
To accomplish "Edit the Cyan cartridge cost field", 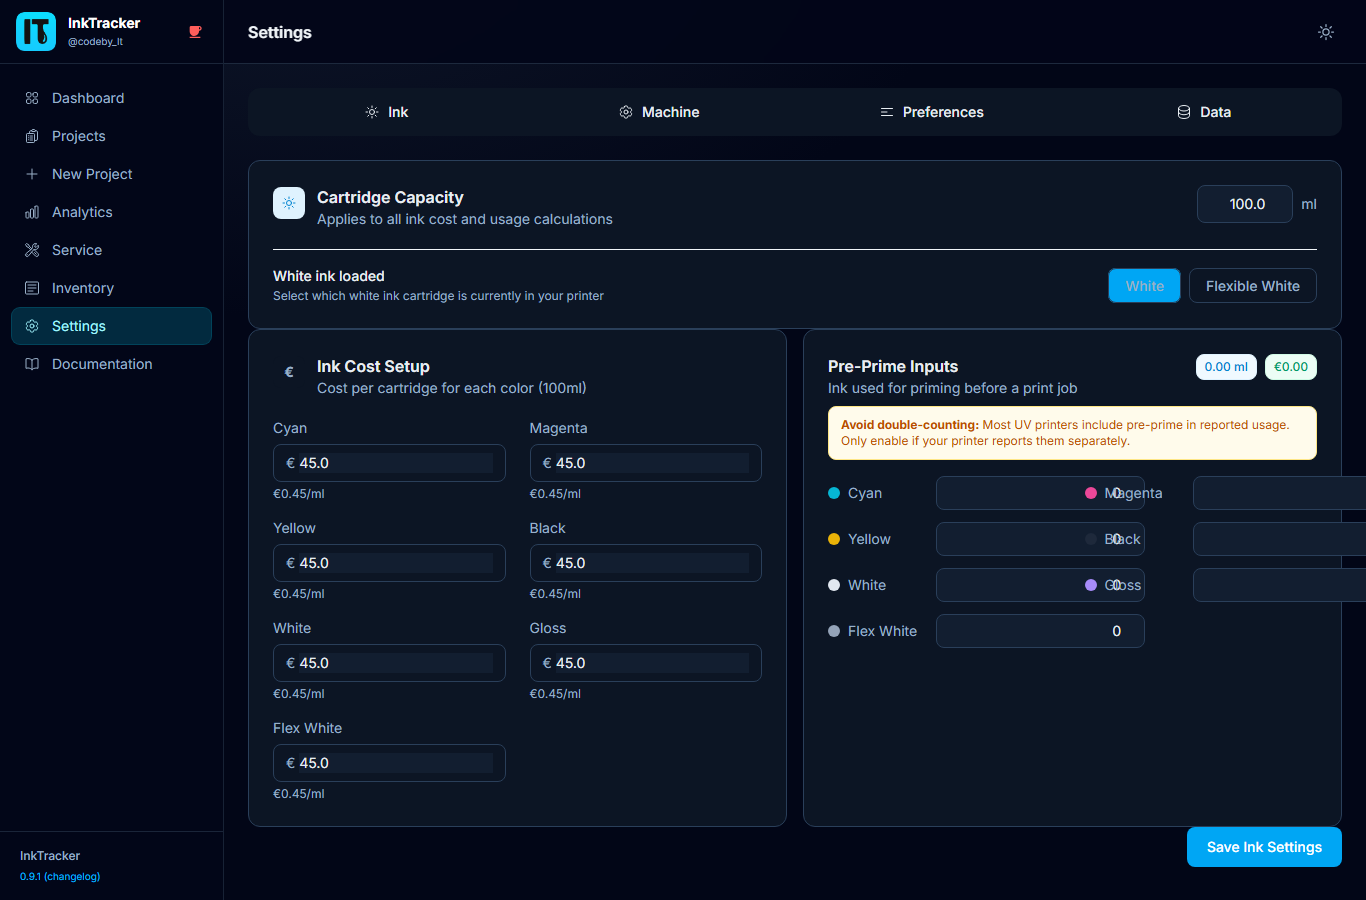I will pos(389,463).
